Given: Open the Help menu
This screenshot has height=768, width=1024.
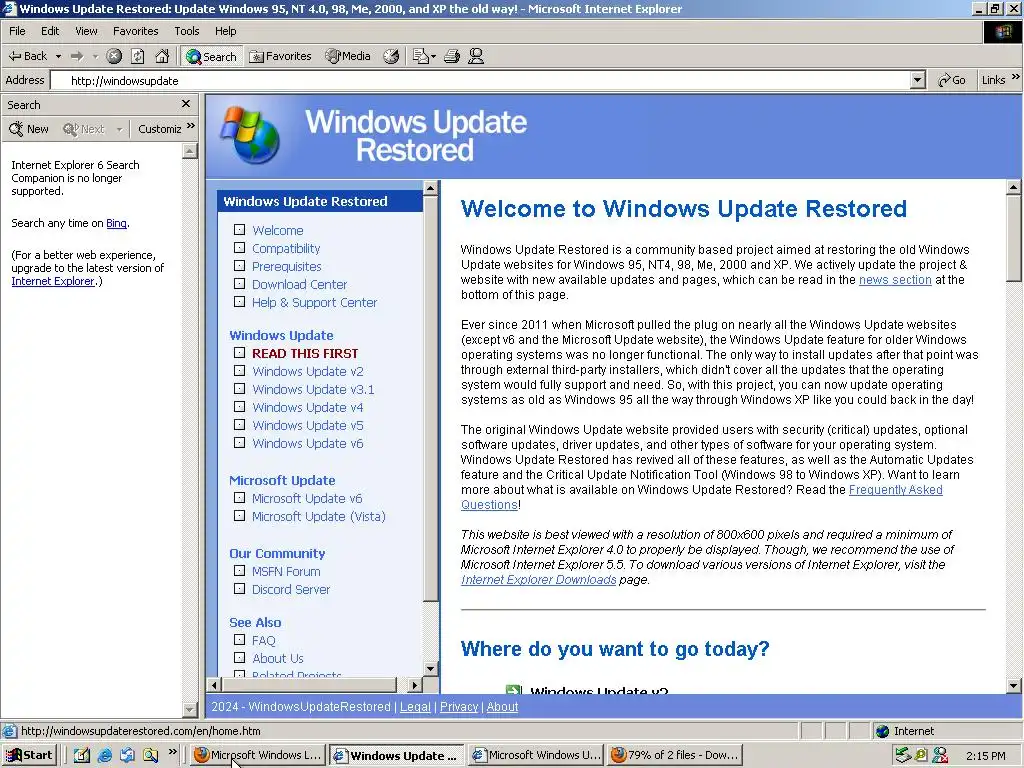Looking at the screenshot, I should pyautogui.click(x=225, y=31).
